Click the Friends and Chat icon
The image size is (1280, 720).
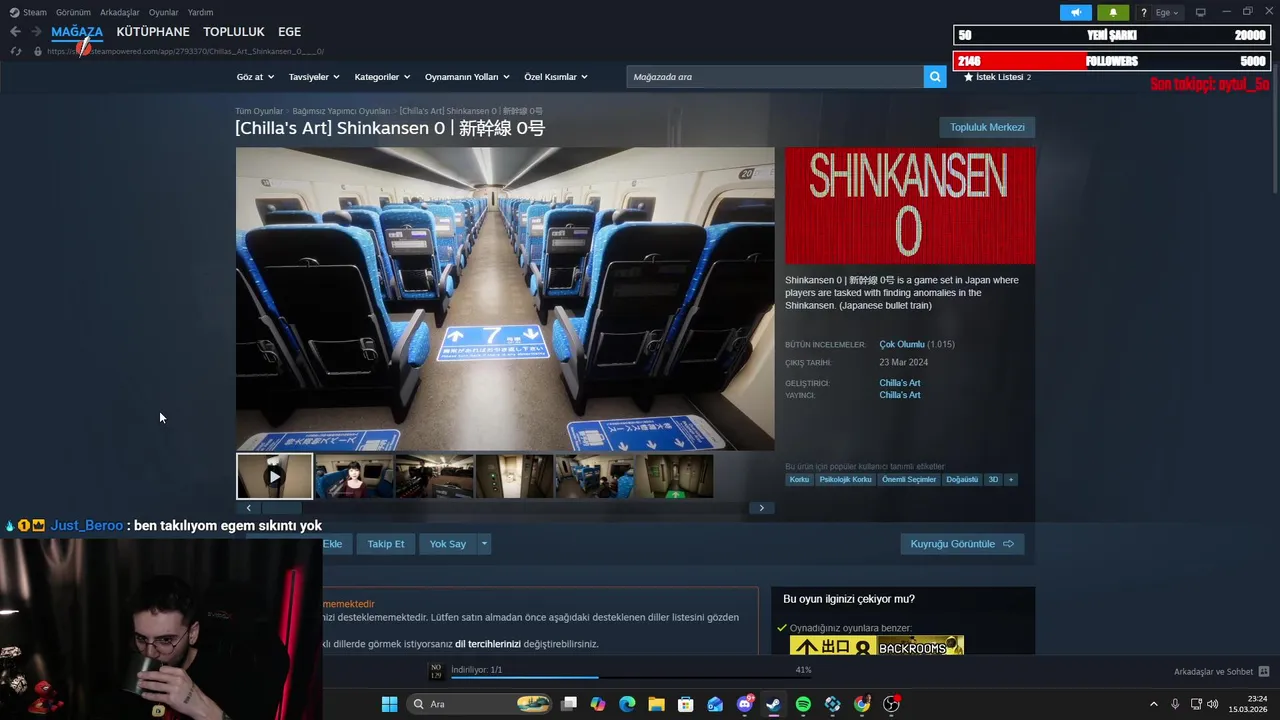coord(1263,672)
